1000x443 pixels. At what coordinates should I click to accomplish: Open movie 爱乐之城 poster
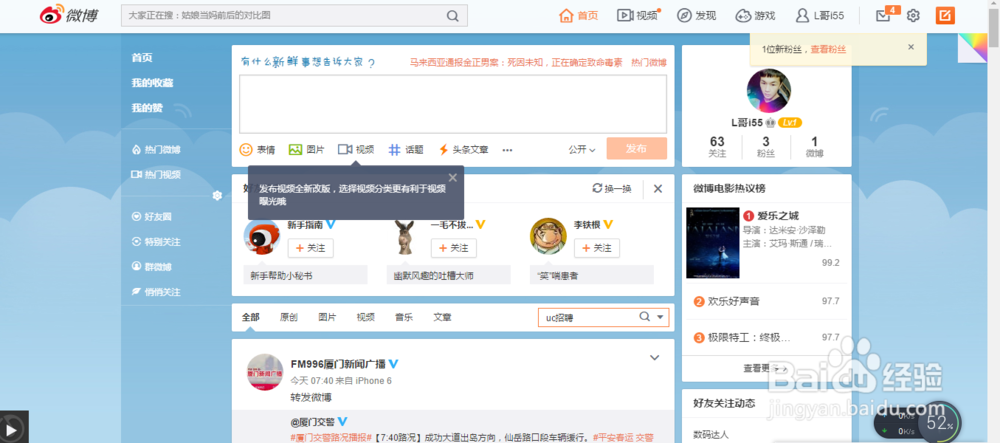coord(712,243)
